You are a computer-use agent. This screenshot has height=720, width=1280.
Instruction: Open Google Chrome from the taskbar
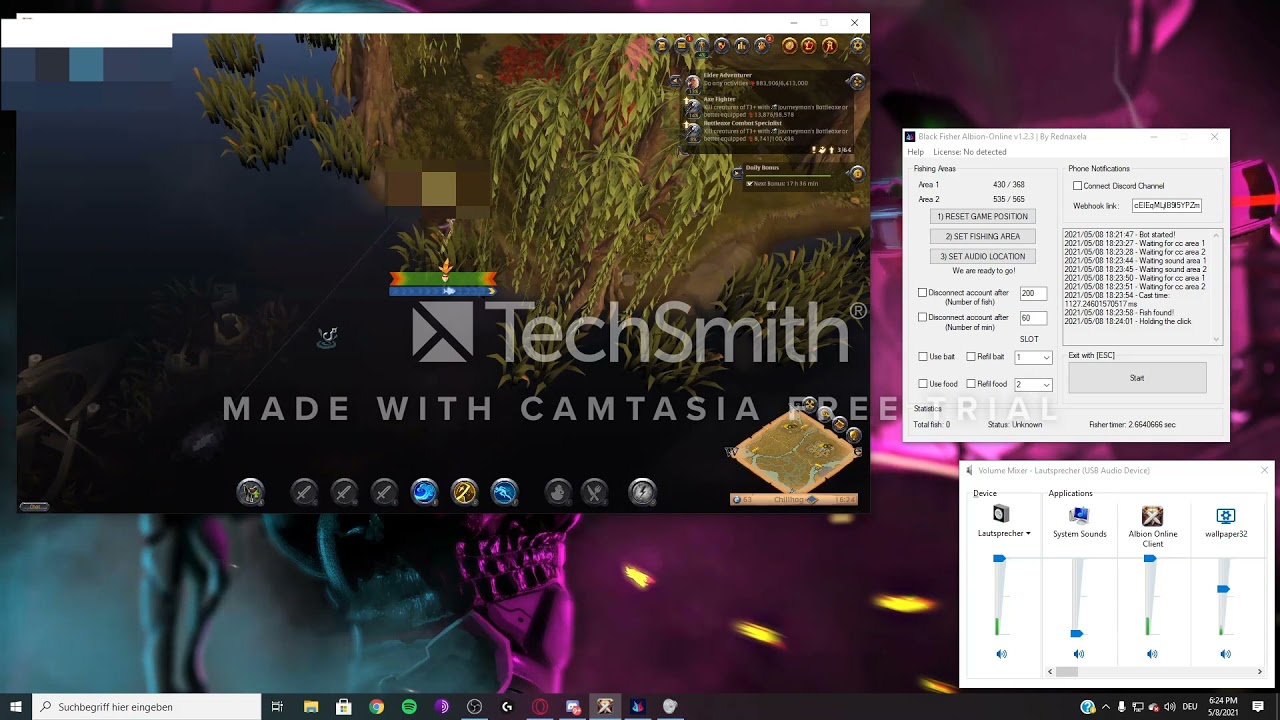point(376,706)
